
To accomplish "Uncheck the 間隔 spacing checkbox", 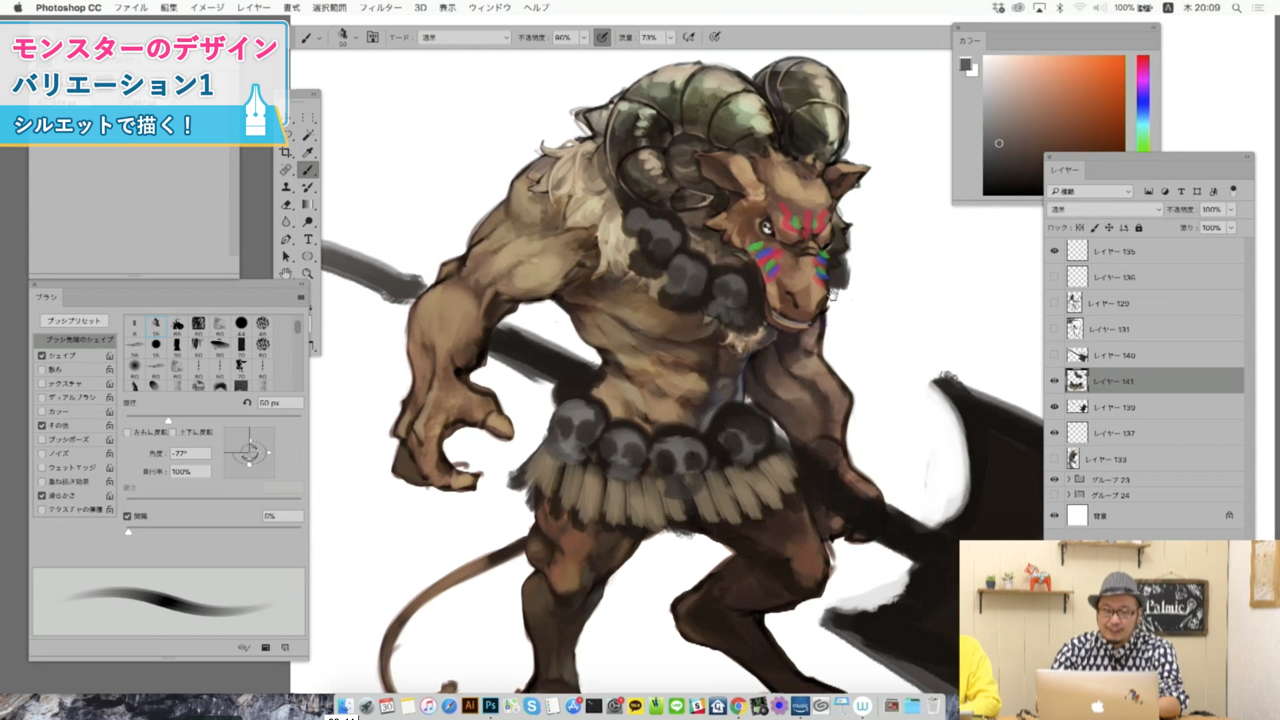I will [128, 516].
